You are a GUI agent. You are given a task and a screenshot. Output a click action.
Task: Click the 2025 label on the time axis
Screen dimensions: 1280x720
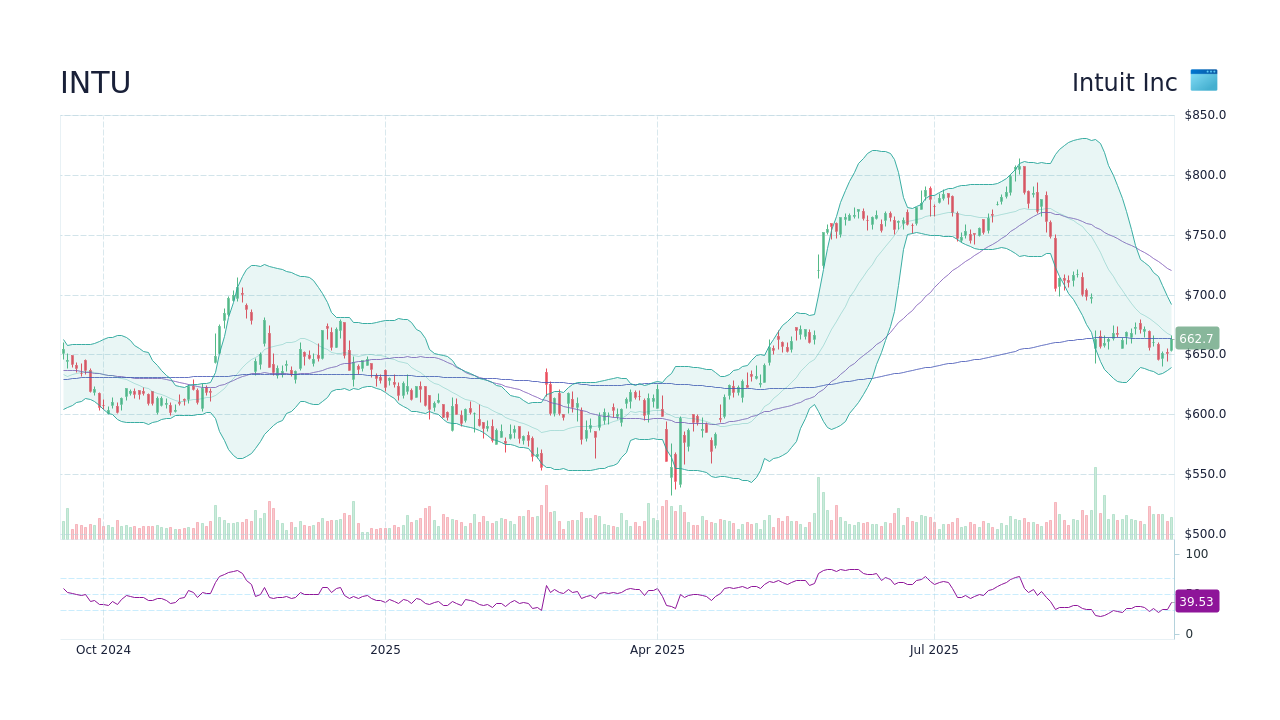pos(386,649)
